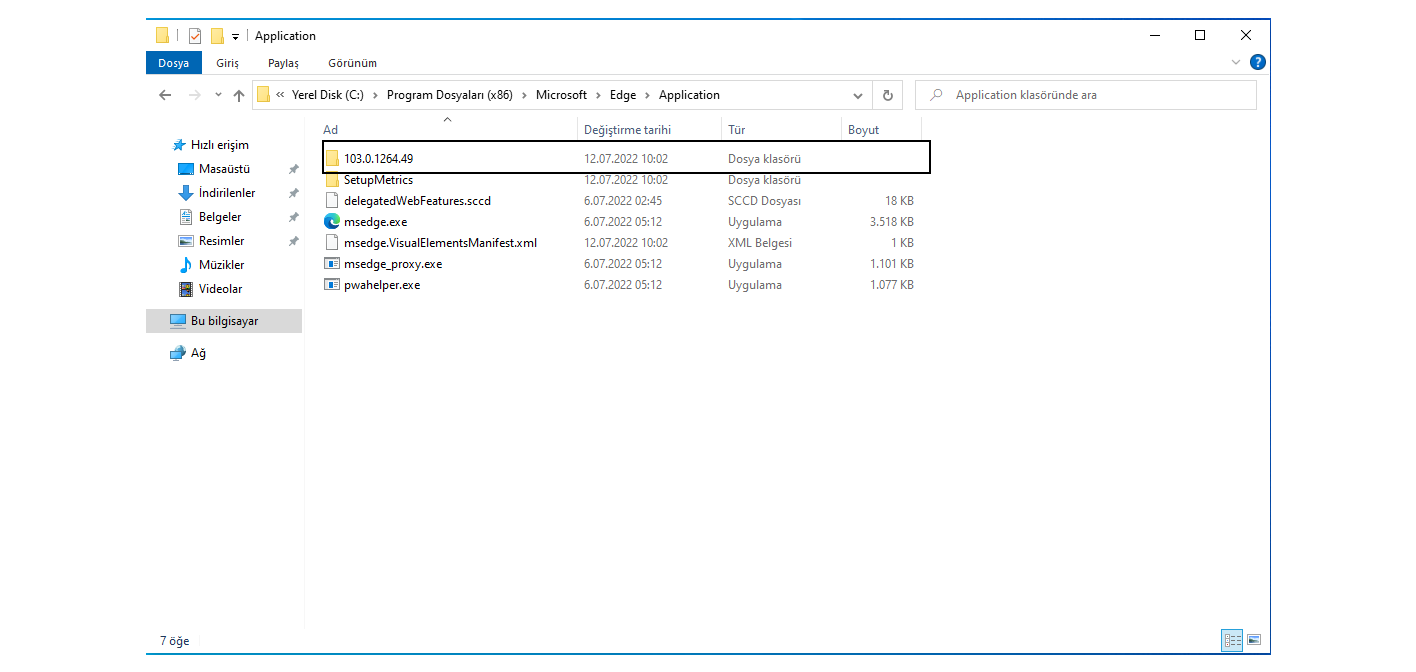
Task: Select the 103.0.1264.49 folder icon
Action: pos(333,159)
